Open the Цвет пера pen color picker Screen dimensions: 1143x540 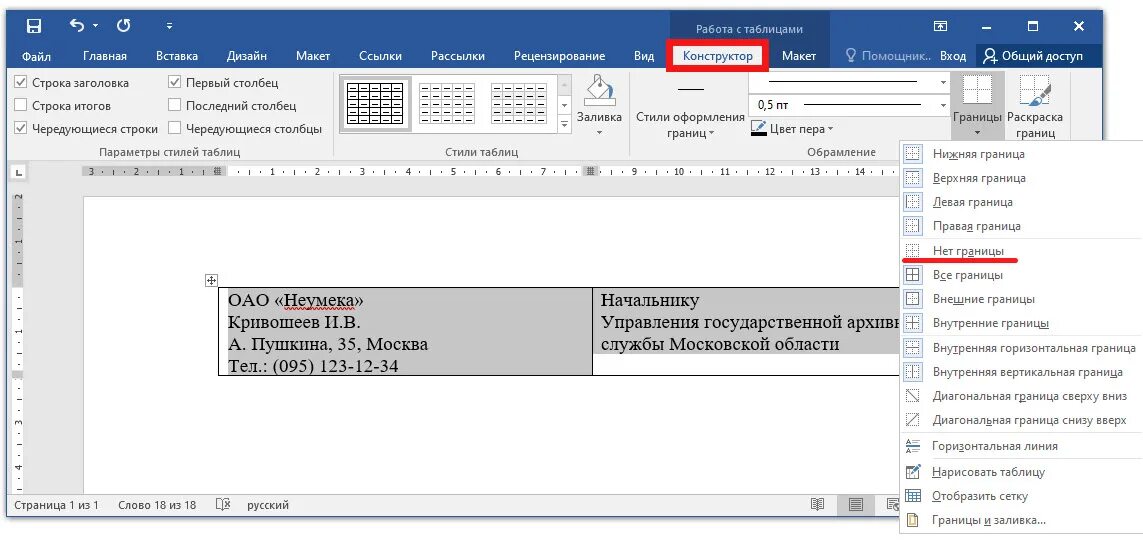coord(792,129)
